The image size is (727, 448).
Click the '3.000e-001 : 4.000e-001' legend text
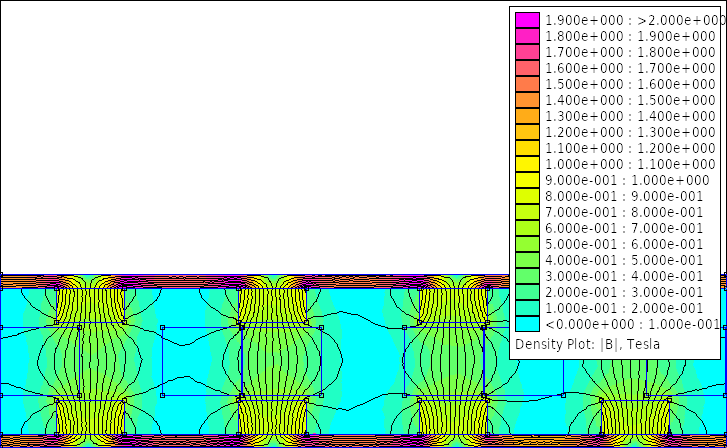pyautogui.click(x=624, y=276)
